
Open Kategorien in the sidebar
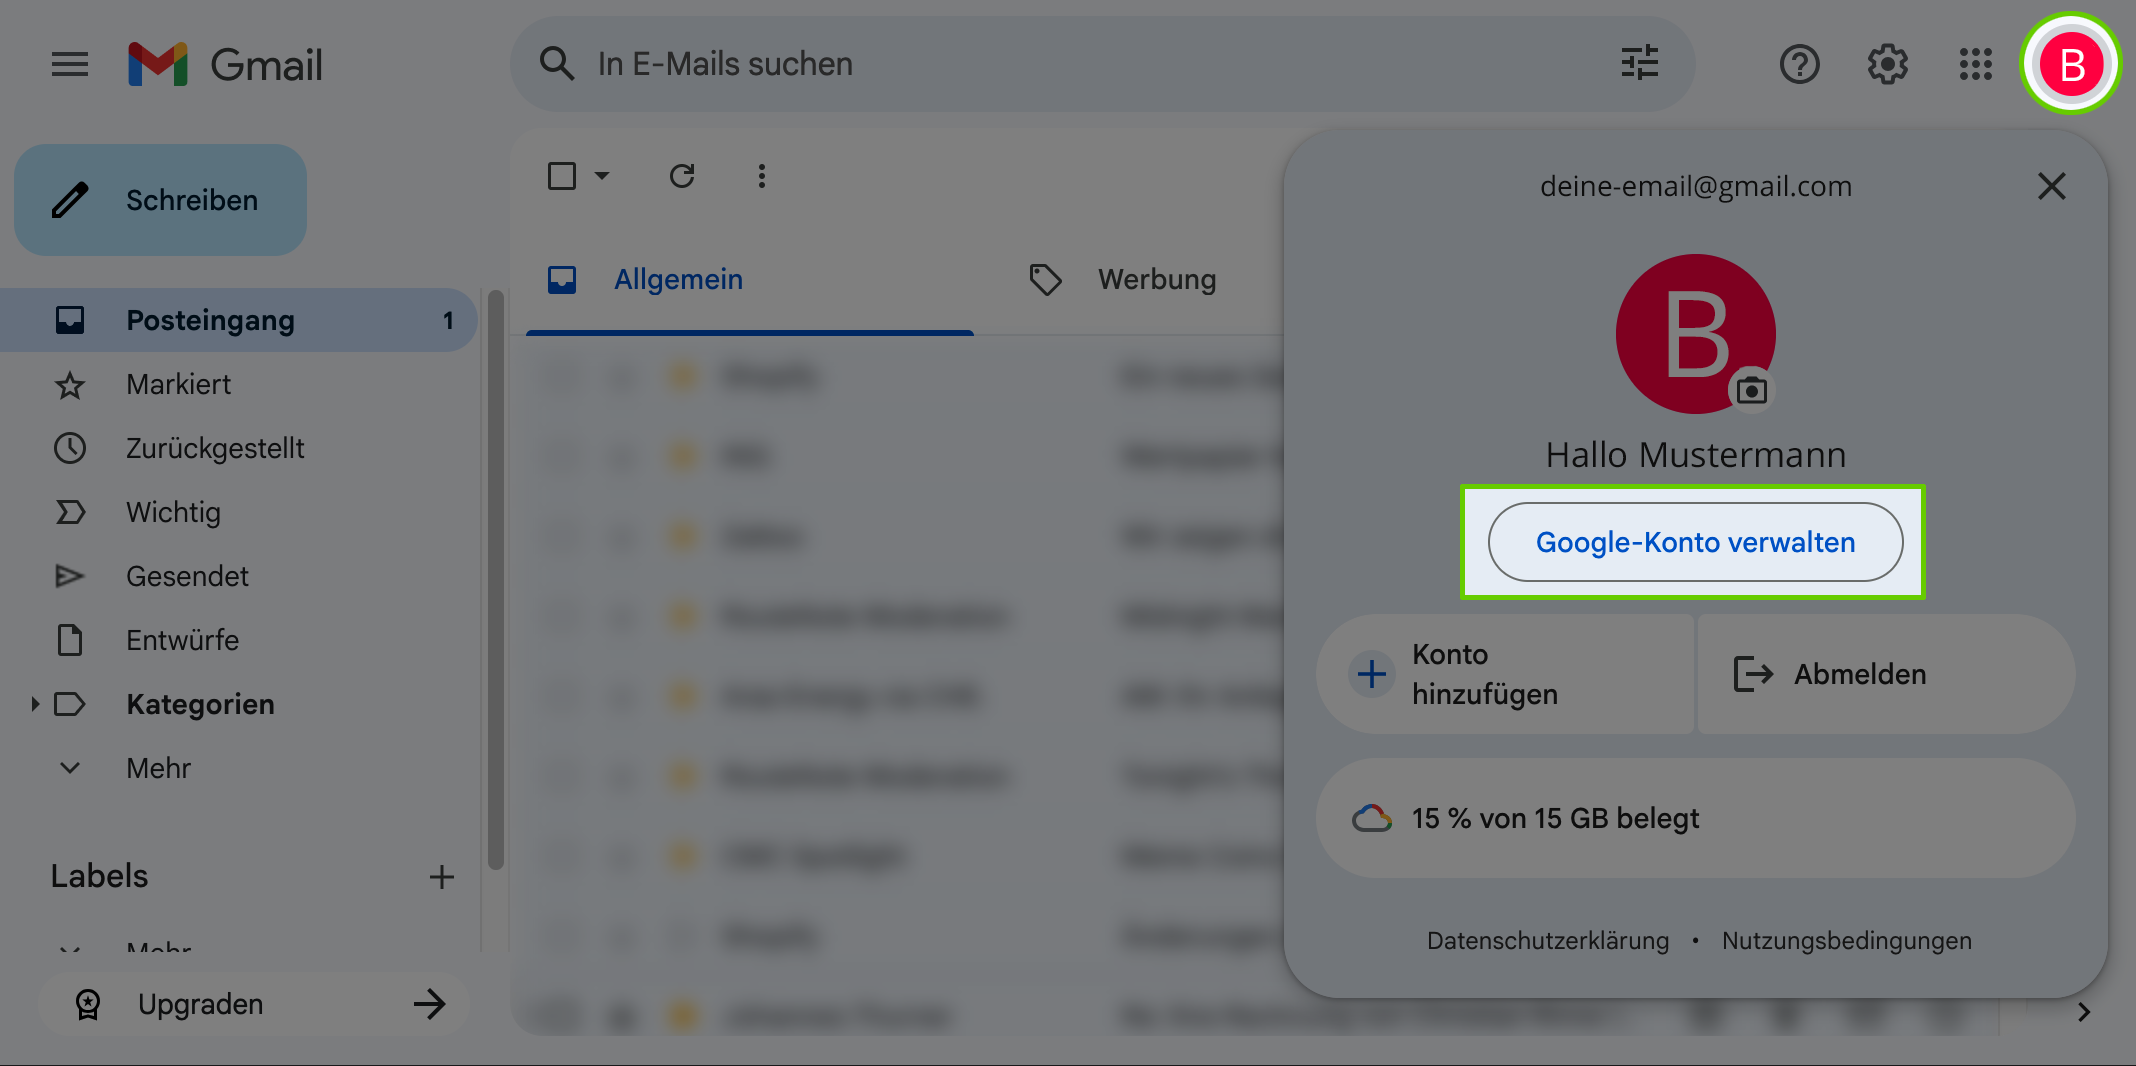pos(200,704)
